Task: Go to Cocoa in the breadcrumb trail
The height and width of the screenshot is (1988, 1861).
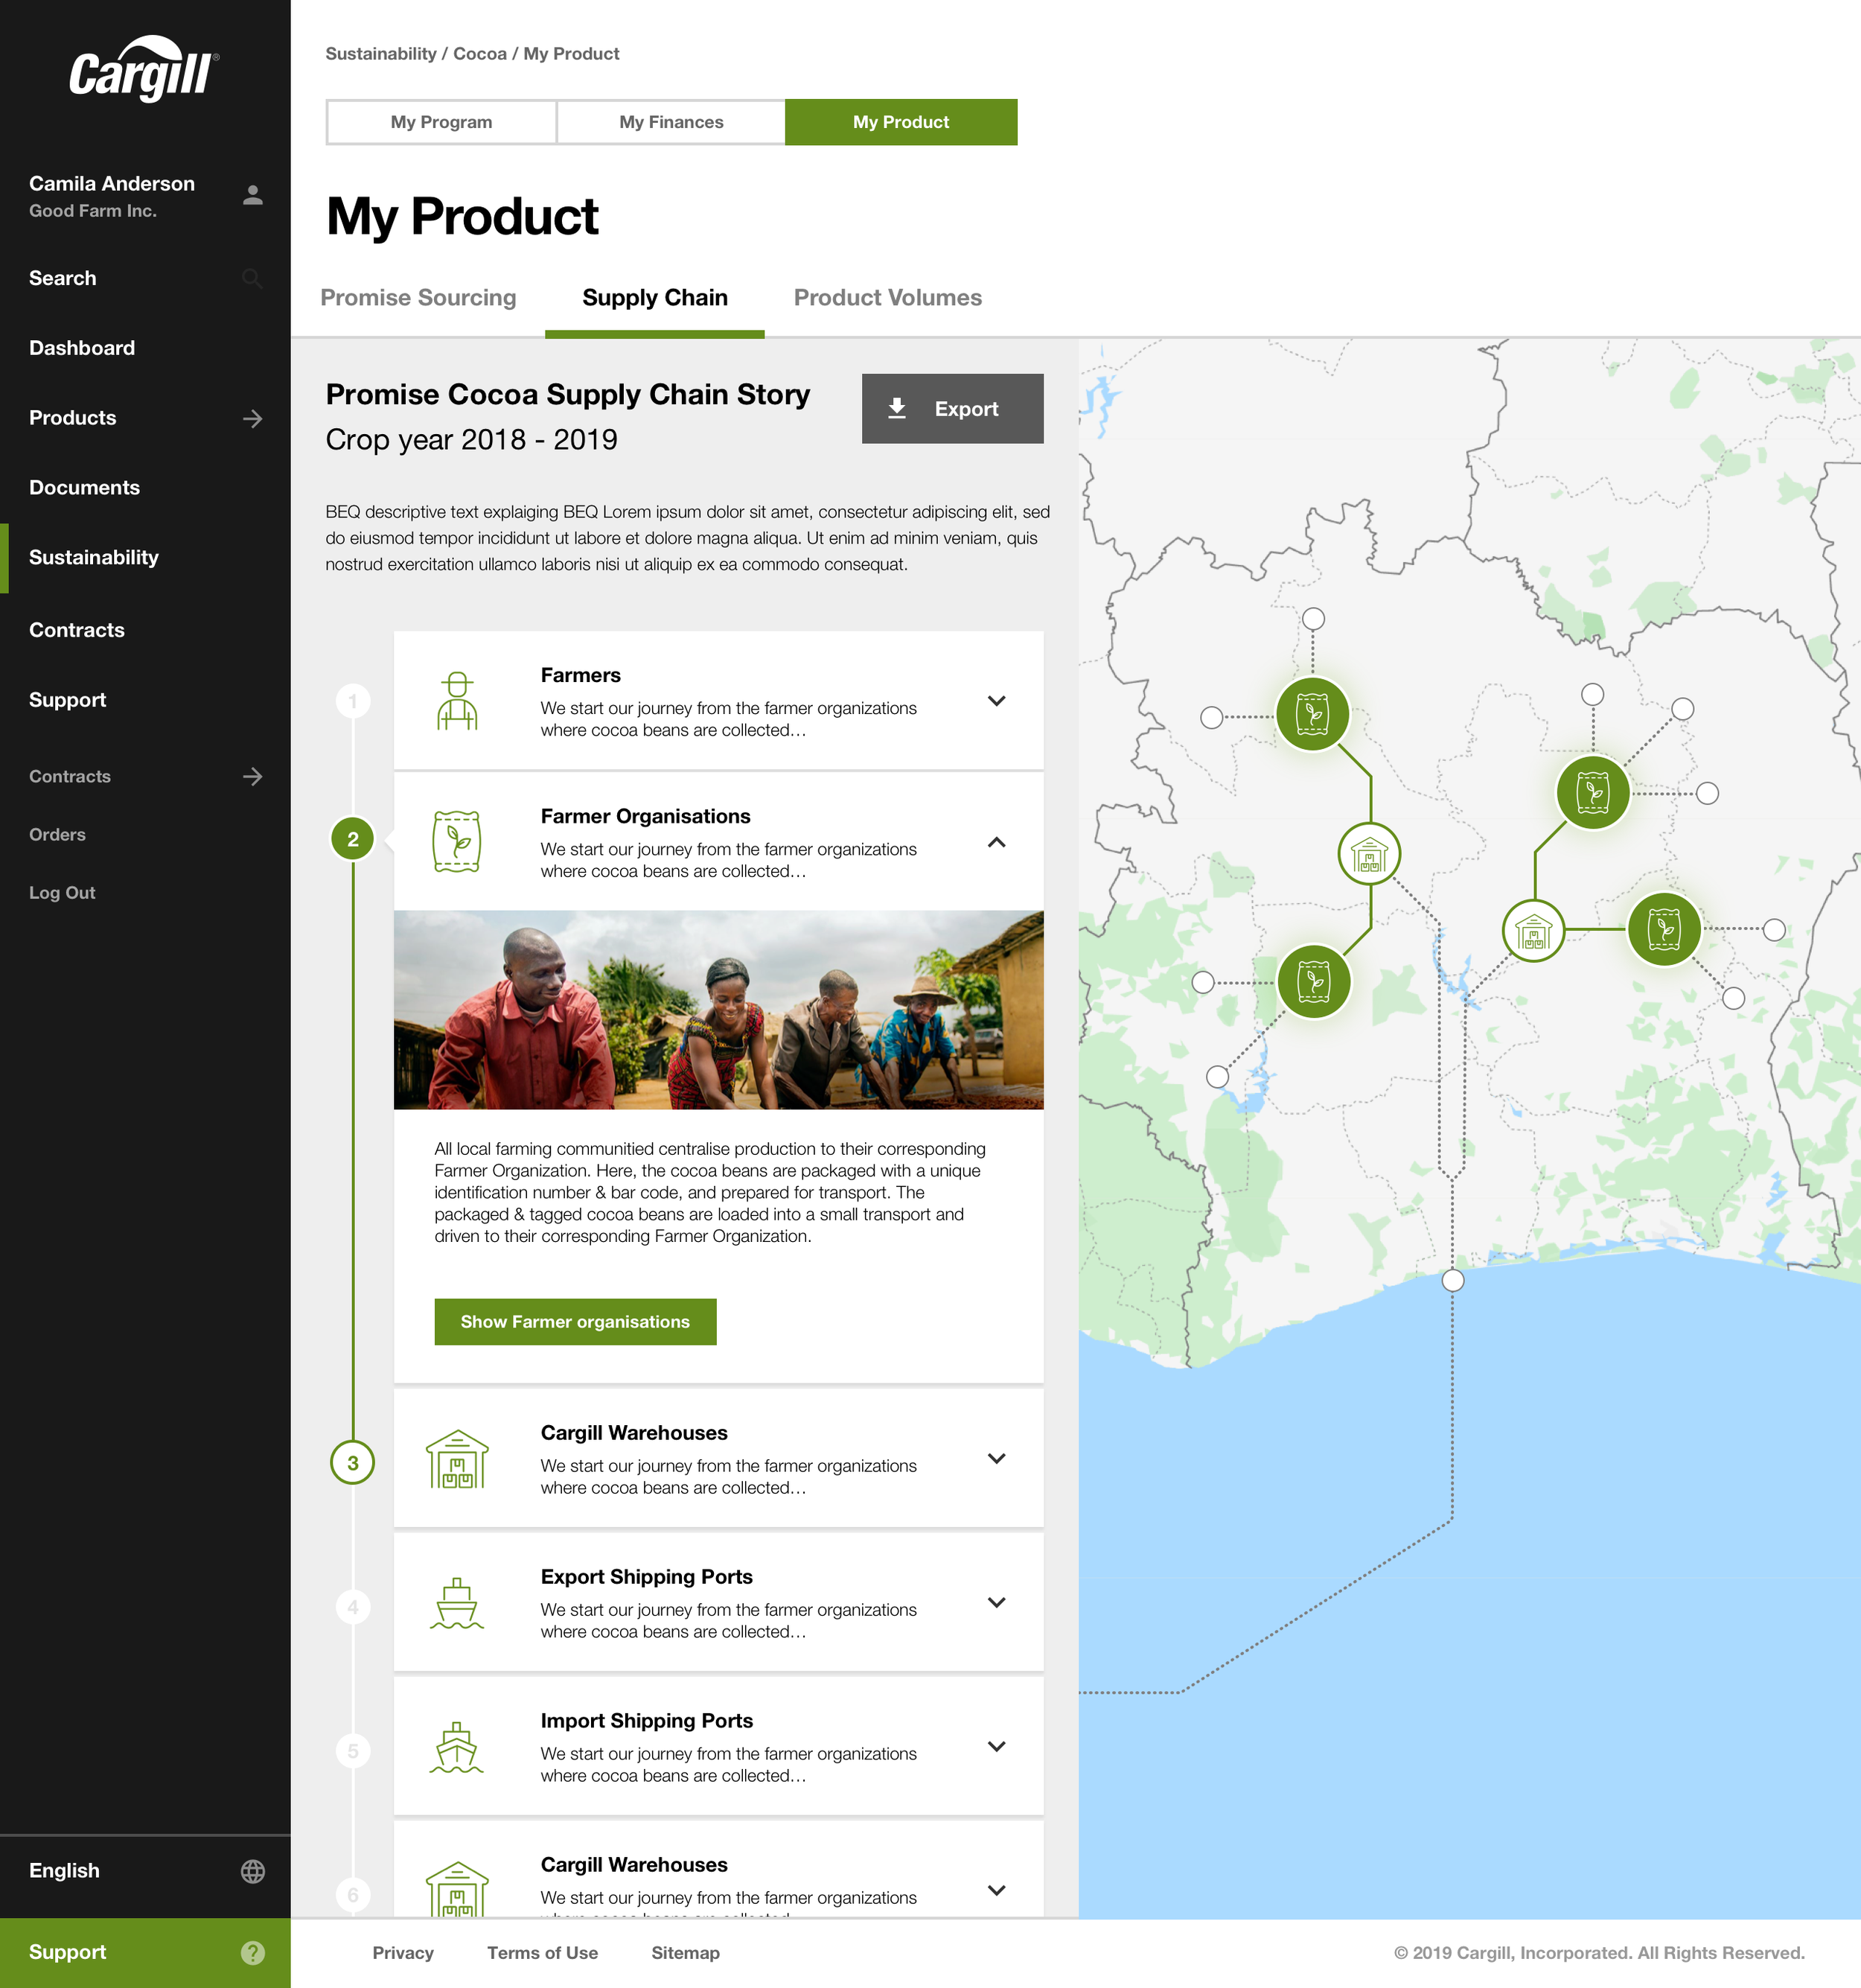Action: (480, 53)
